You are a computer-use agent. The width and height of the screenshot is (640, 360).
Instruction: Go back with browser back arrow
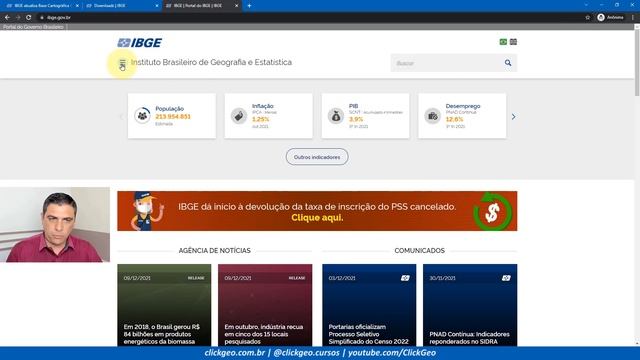tap(7, 18)
